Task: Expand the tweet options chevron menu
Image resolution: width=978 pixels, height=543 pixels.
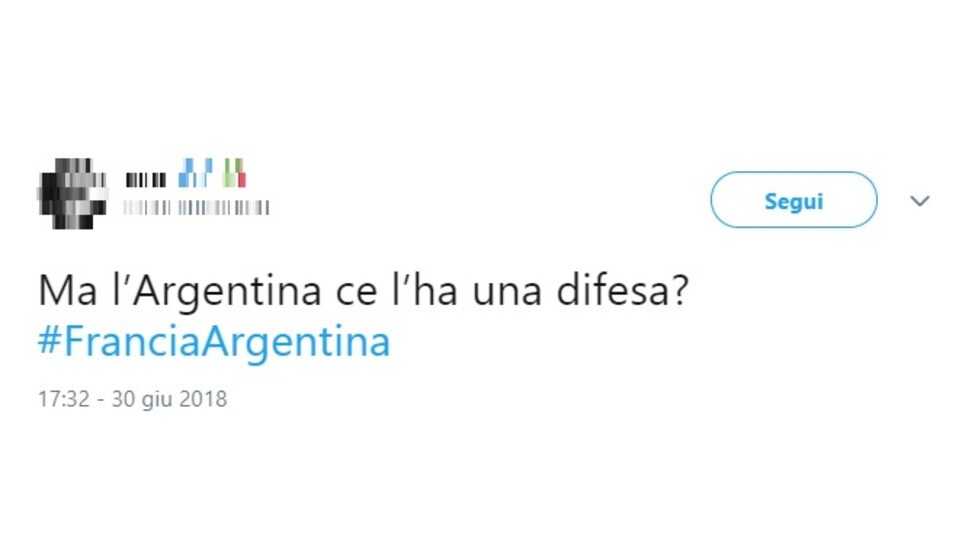Action: (919, 201)
